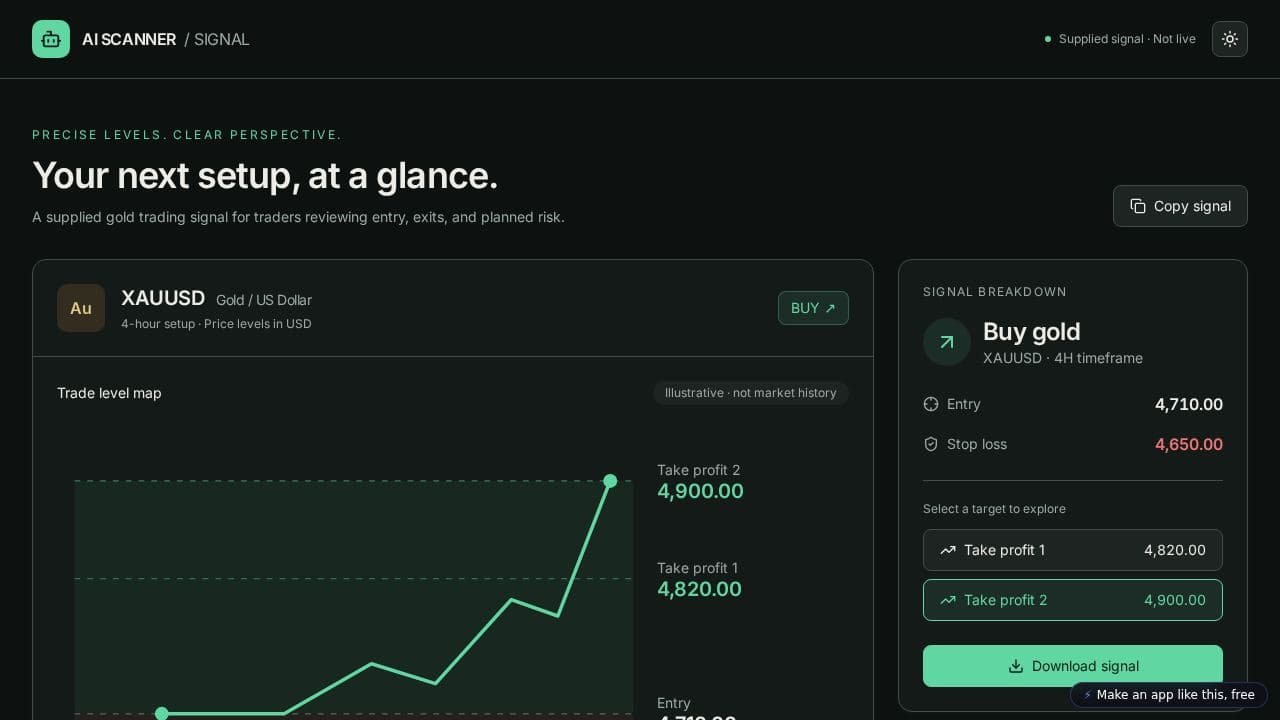The image size is (1280, 720).
Task: Click the copy icon in Copy signal
Action: click(1138, 206)
